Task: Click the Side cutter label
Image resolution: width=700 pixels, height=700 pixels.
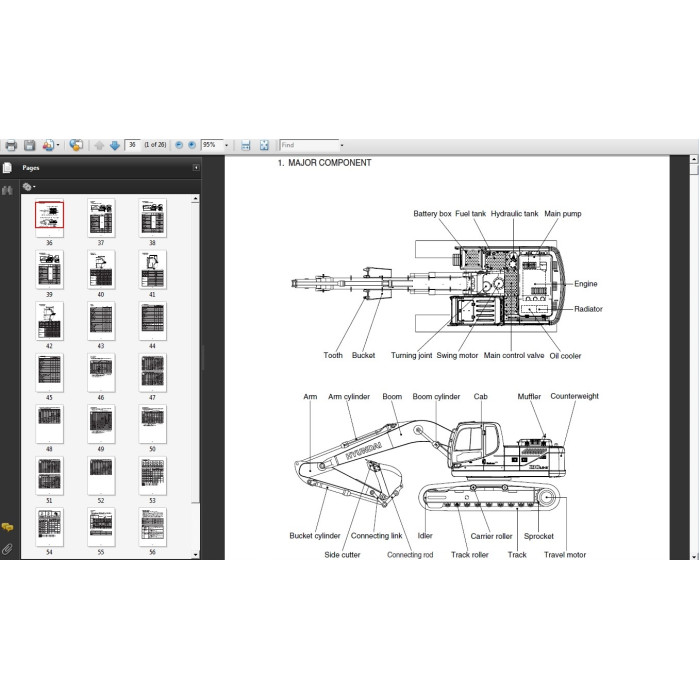Action: (342, 555)
